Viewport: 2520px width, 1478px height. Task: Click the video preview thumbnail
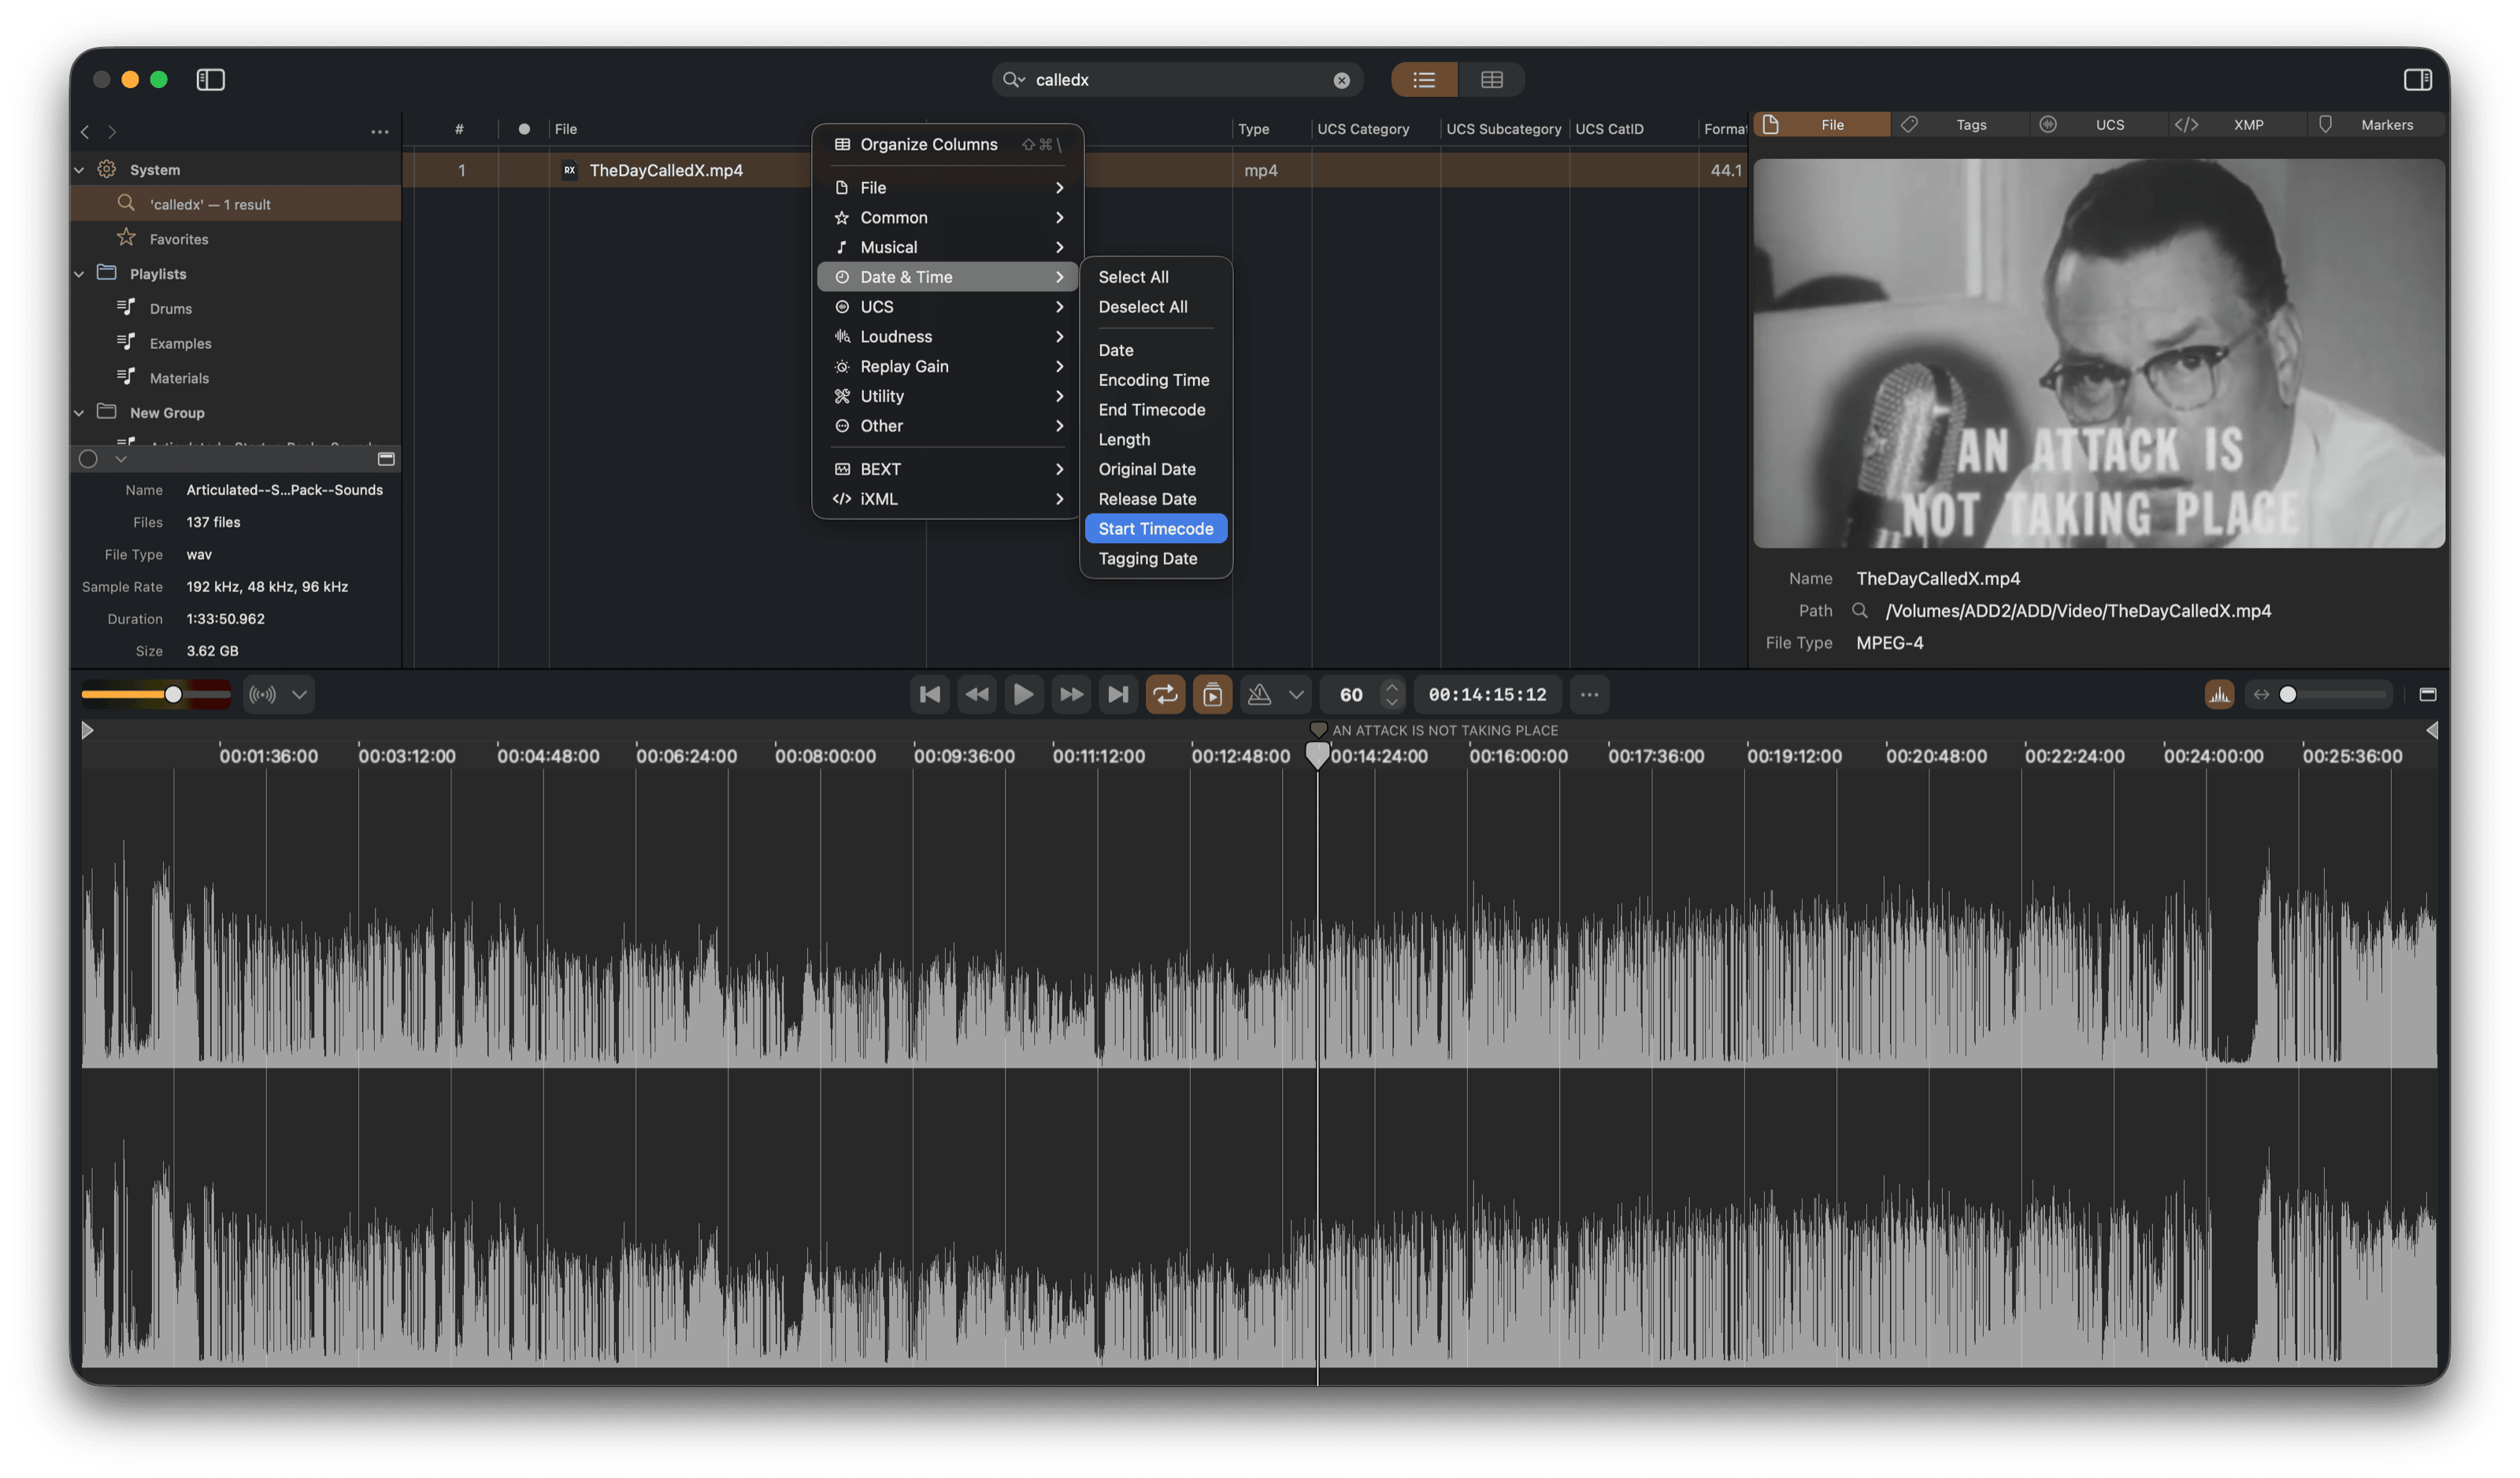[x=2099, y=353]
